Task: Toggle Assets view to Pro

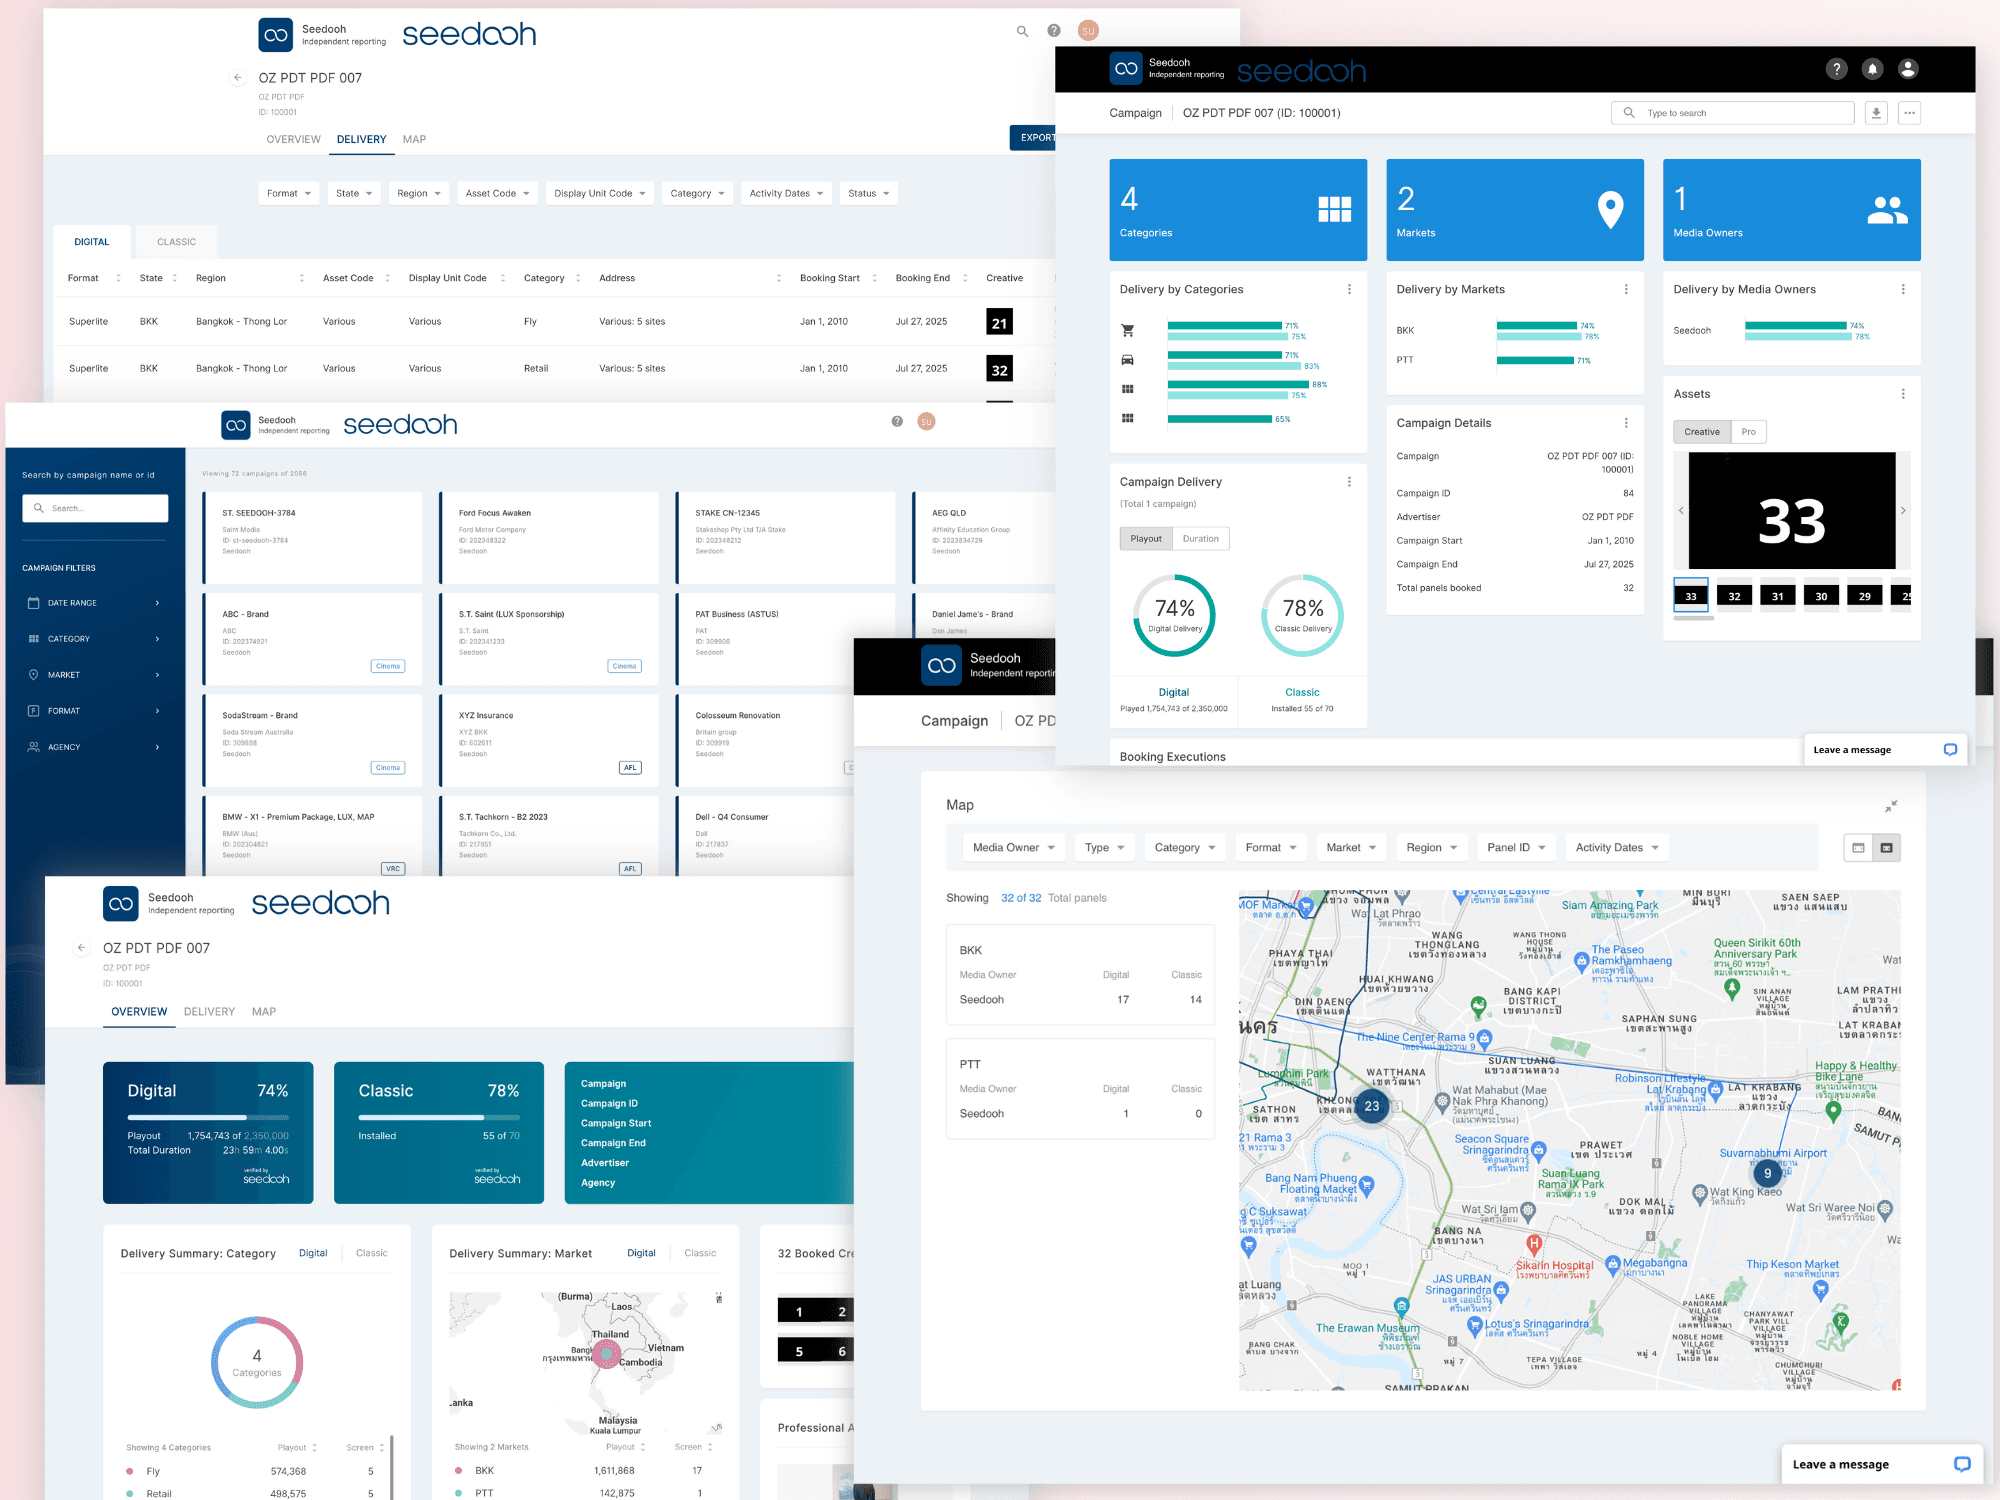Action: point(1748,432)
